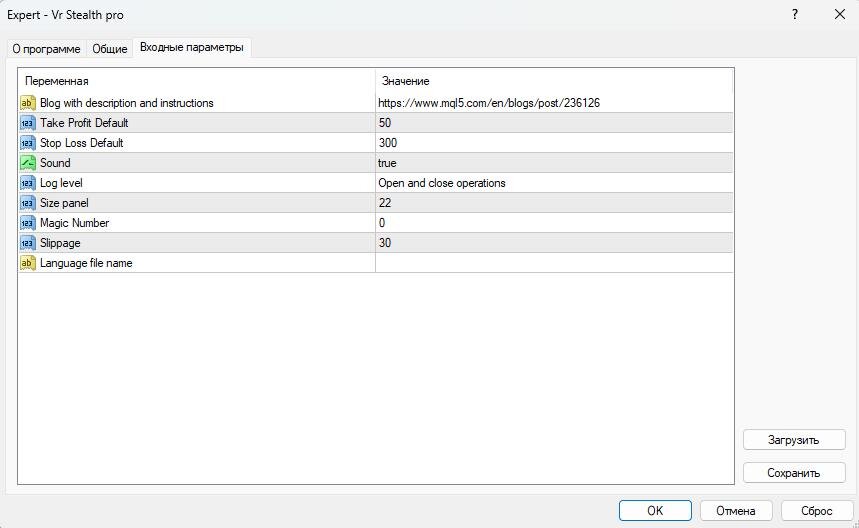Switch to the 'О программе' tab
859x528 pixels.
pyautogui.click(x=47, y=49)
